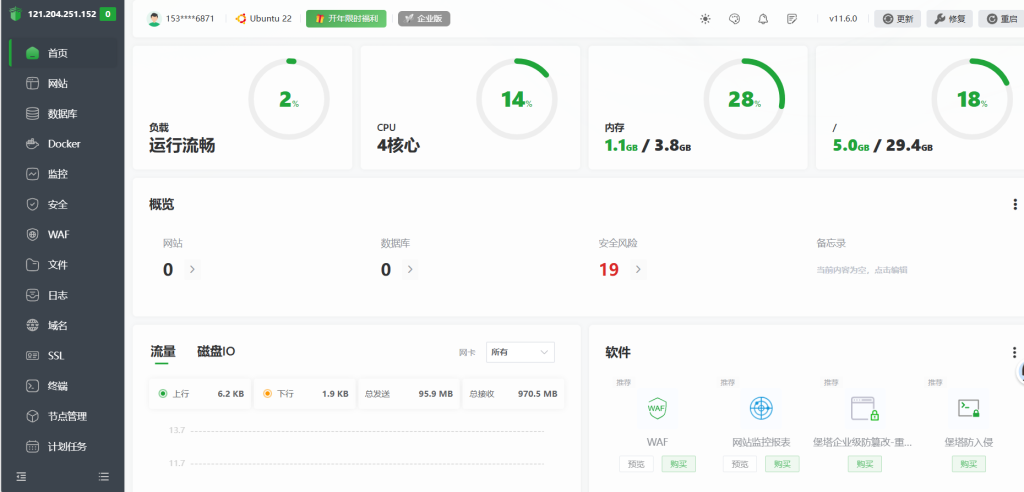Open the 网卡 dropdown showing 所有

pos(519,352)
